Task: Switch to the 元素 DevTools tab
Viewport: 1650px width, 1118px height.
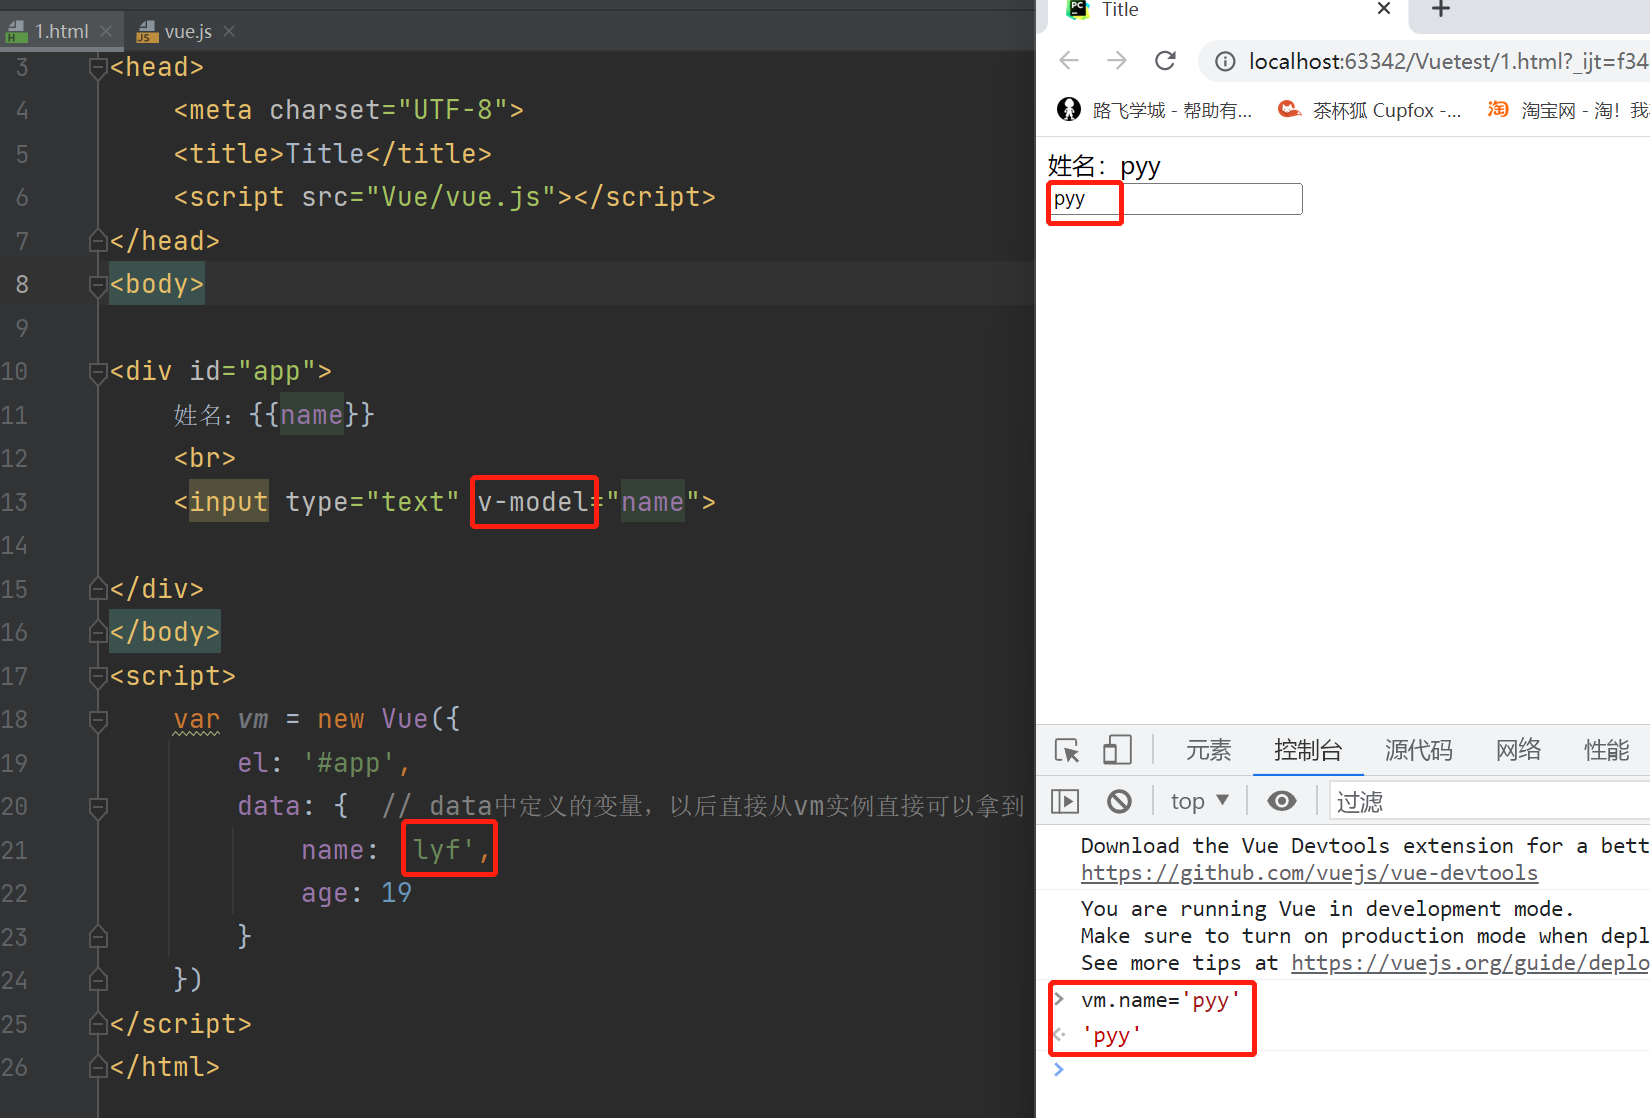Action: (1208, 750)
